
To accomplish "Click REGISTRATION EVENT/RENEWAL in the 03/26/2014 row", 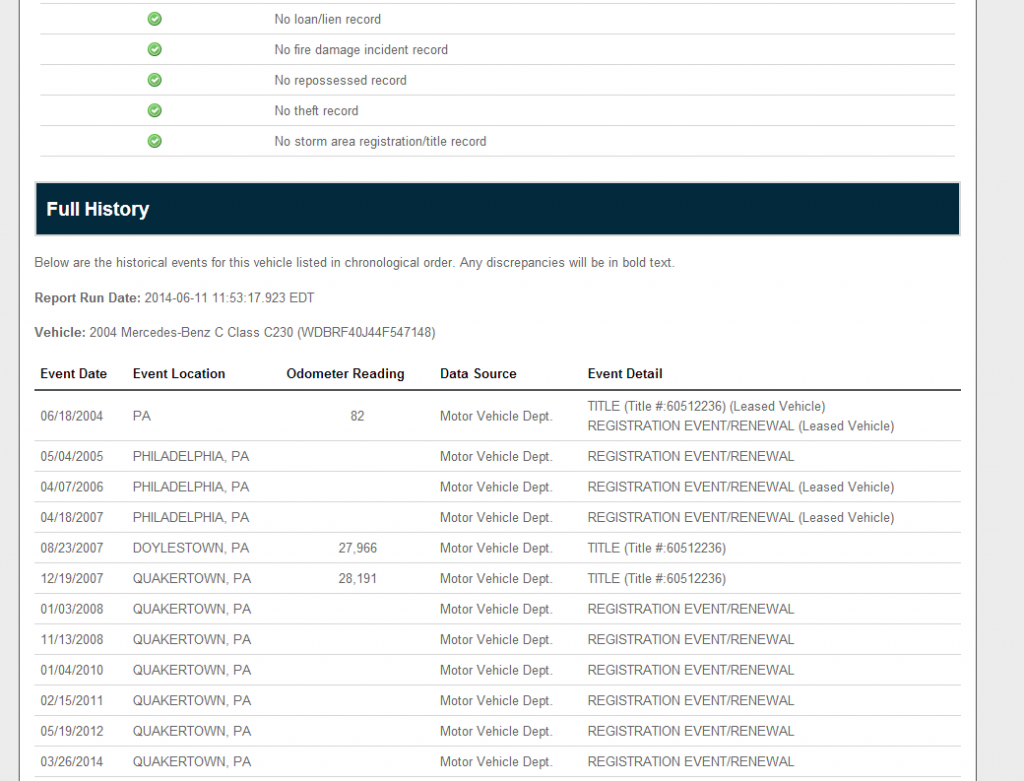I will pos(690,761).
